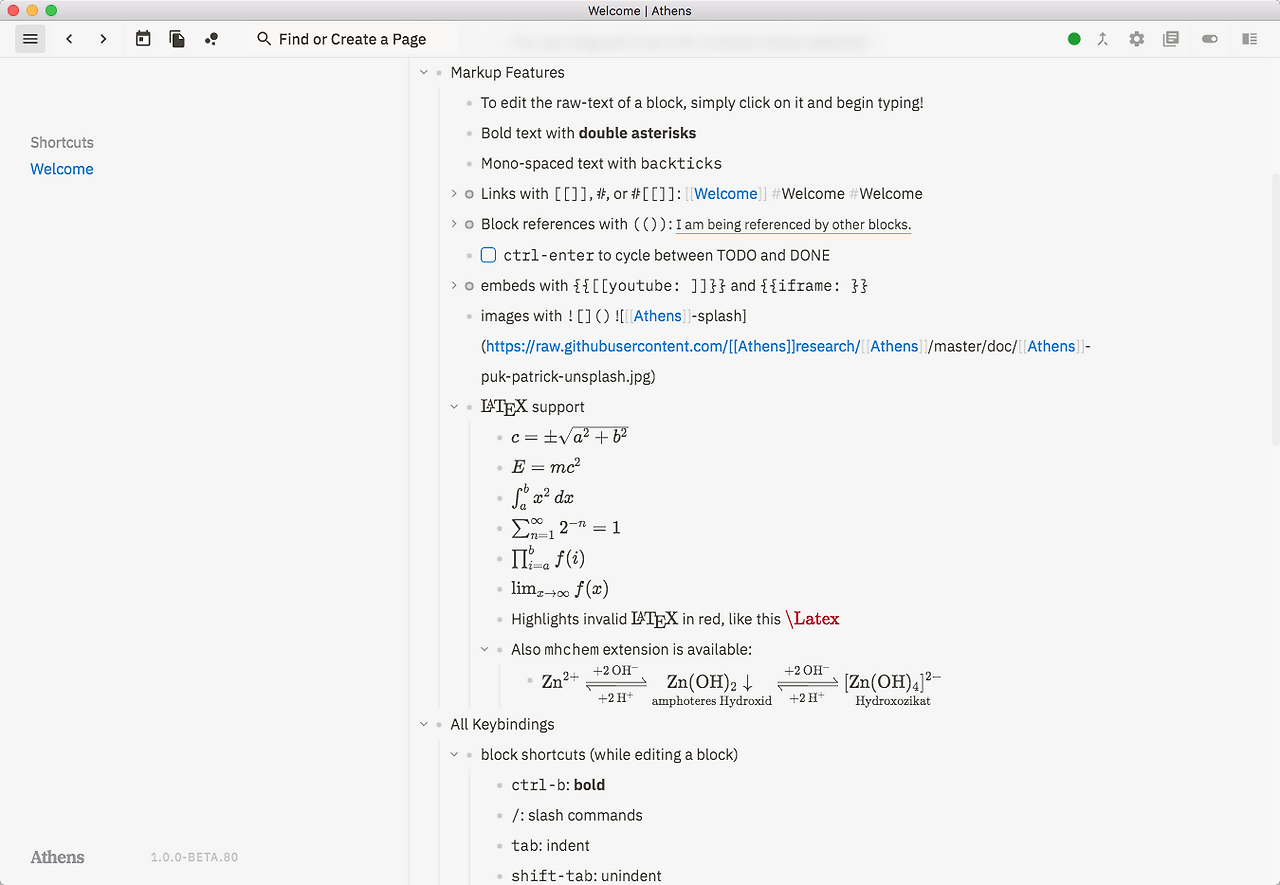Click the green sync status indicator

click(1074, 39)
